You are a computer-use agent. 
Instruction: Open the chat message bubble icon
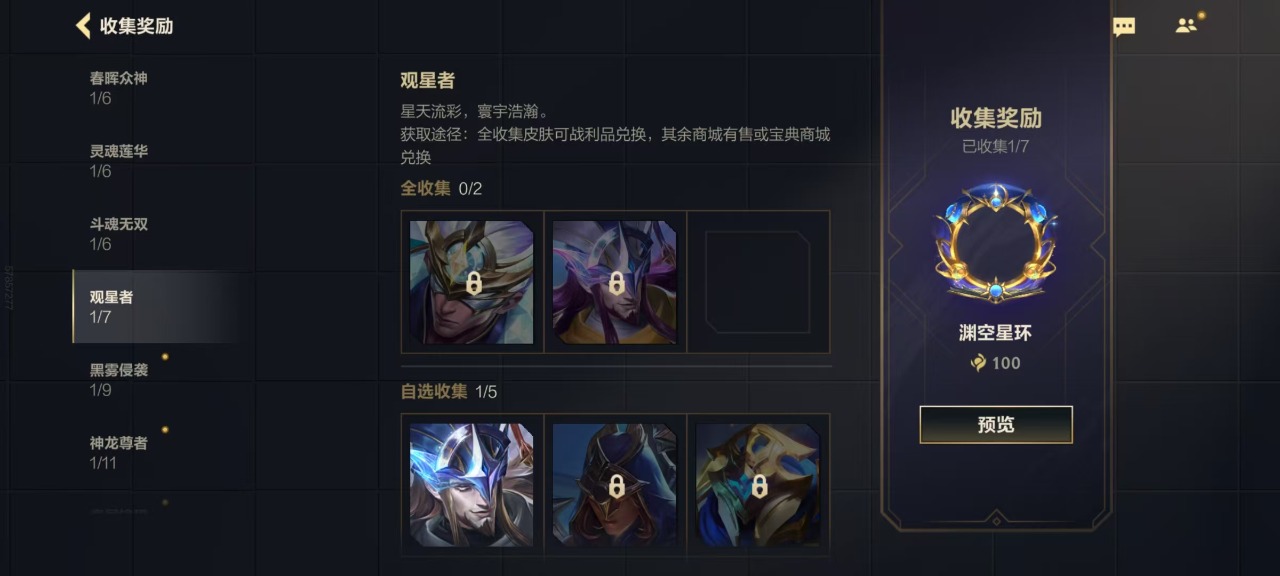(1124, 27)
